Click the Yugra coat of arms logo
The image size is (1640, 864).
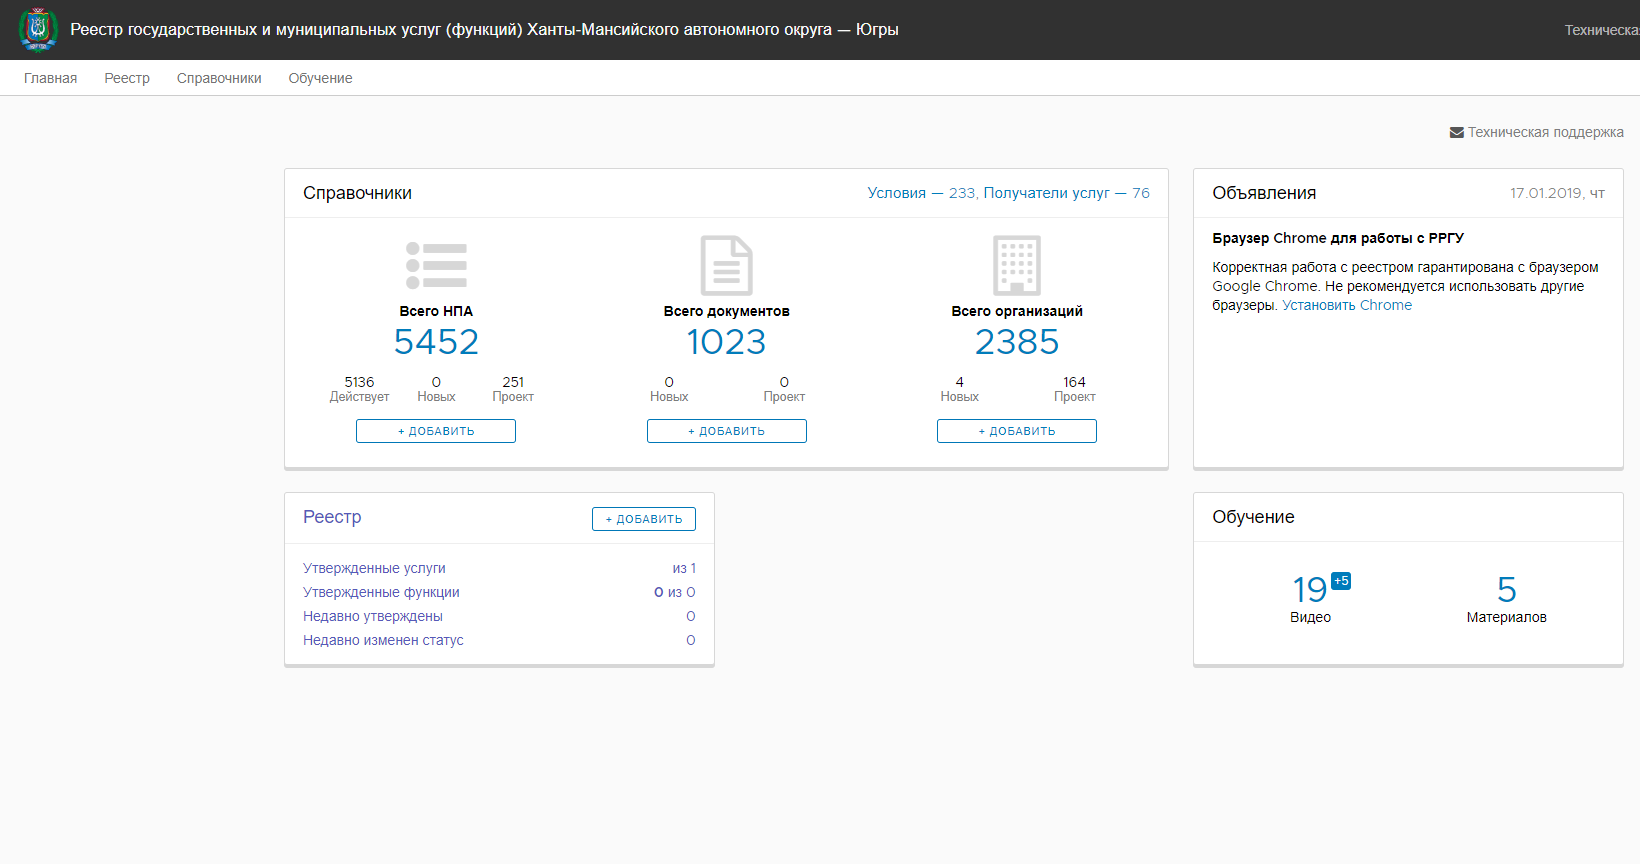pos(38,29)
